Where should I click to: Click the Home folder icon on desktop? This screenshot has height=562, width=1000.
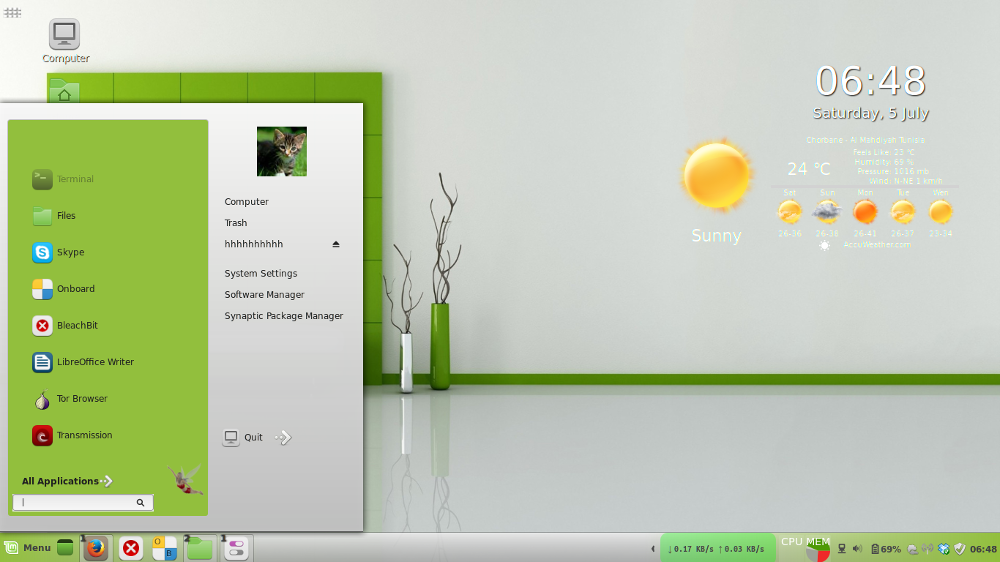tap(64, 91)
